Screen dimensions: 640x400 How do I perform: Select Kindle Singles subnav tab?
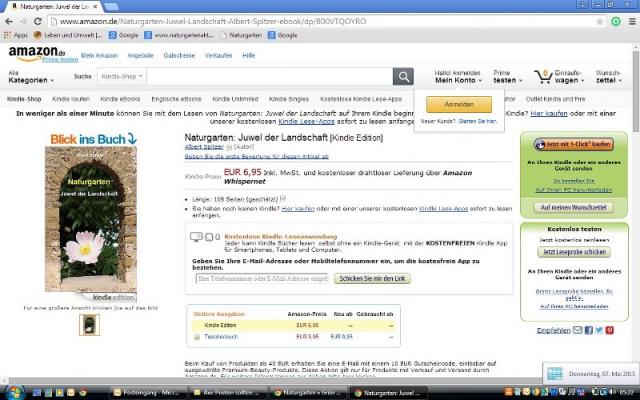289,99
